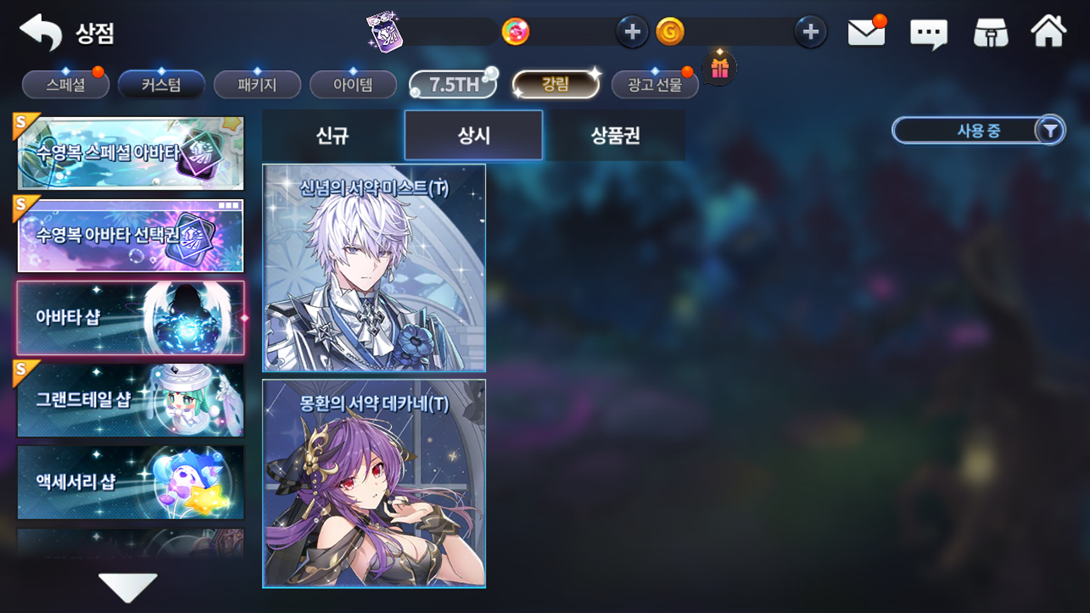Return to home via house icon
Image resolution: width=1090 pixels, height=613 pixels.
point(1048,31)
